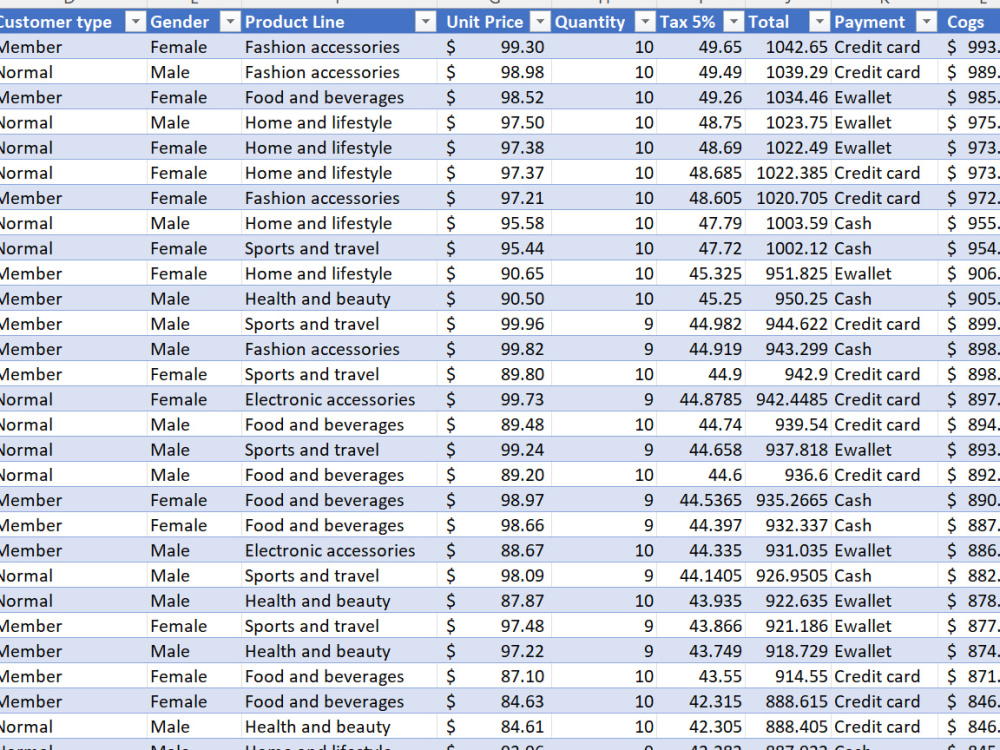The image size is (1000, 750).
Task: Open the Product Line filter dropdown
Action: coord(425,22)
